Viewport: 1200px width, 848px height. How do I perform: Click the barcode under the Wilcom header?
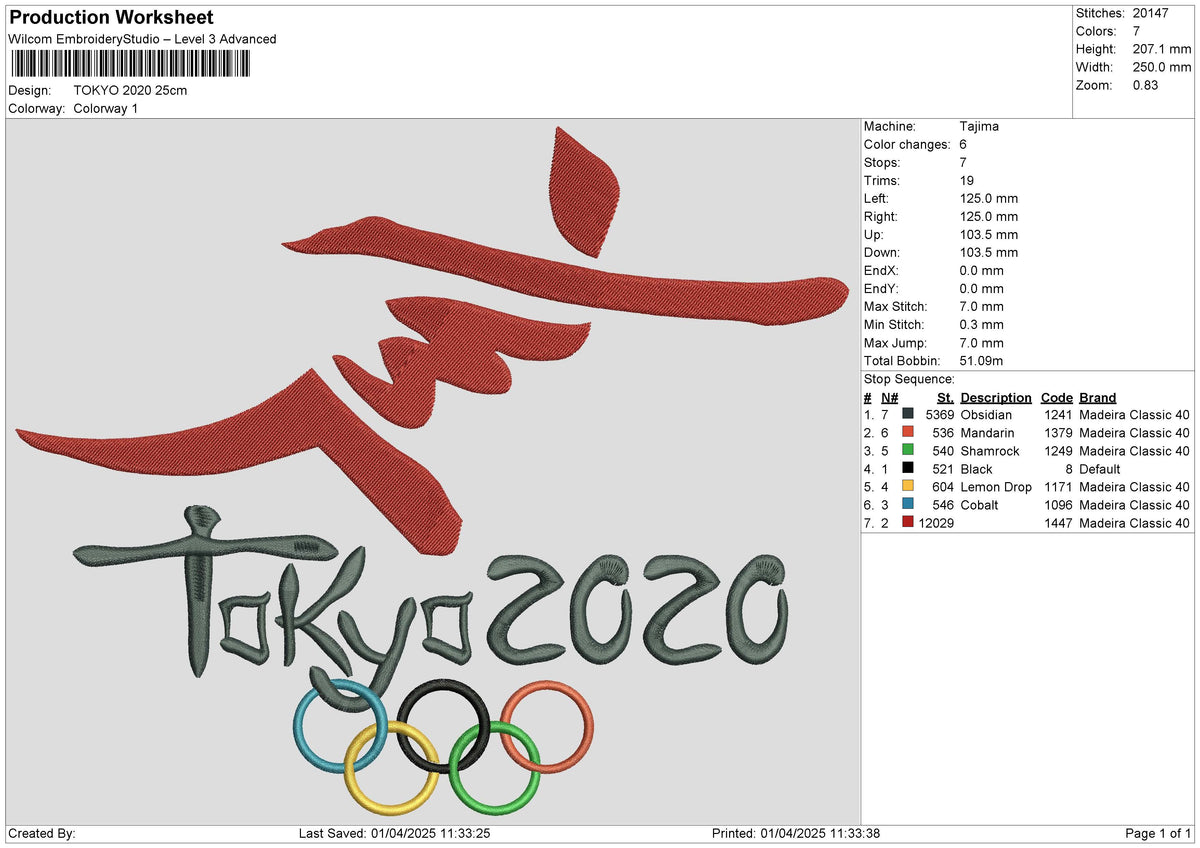pos(131,64)
